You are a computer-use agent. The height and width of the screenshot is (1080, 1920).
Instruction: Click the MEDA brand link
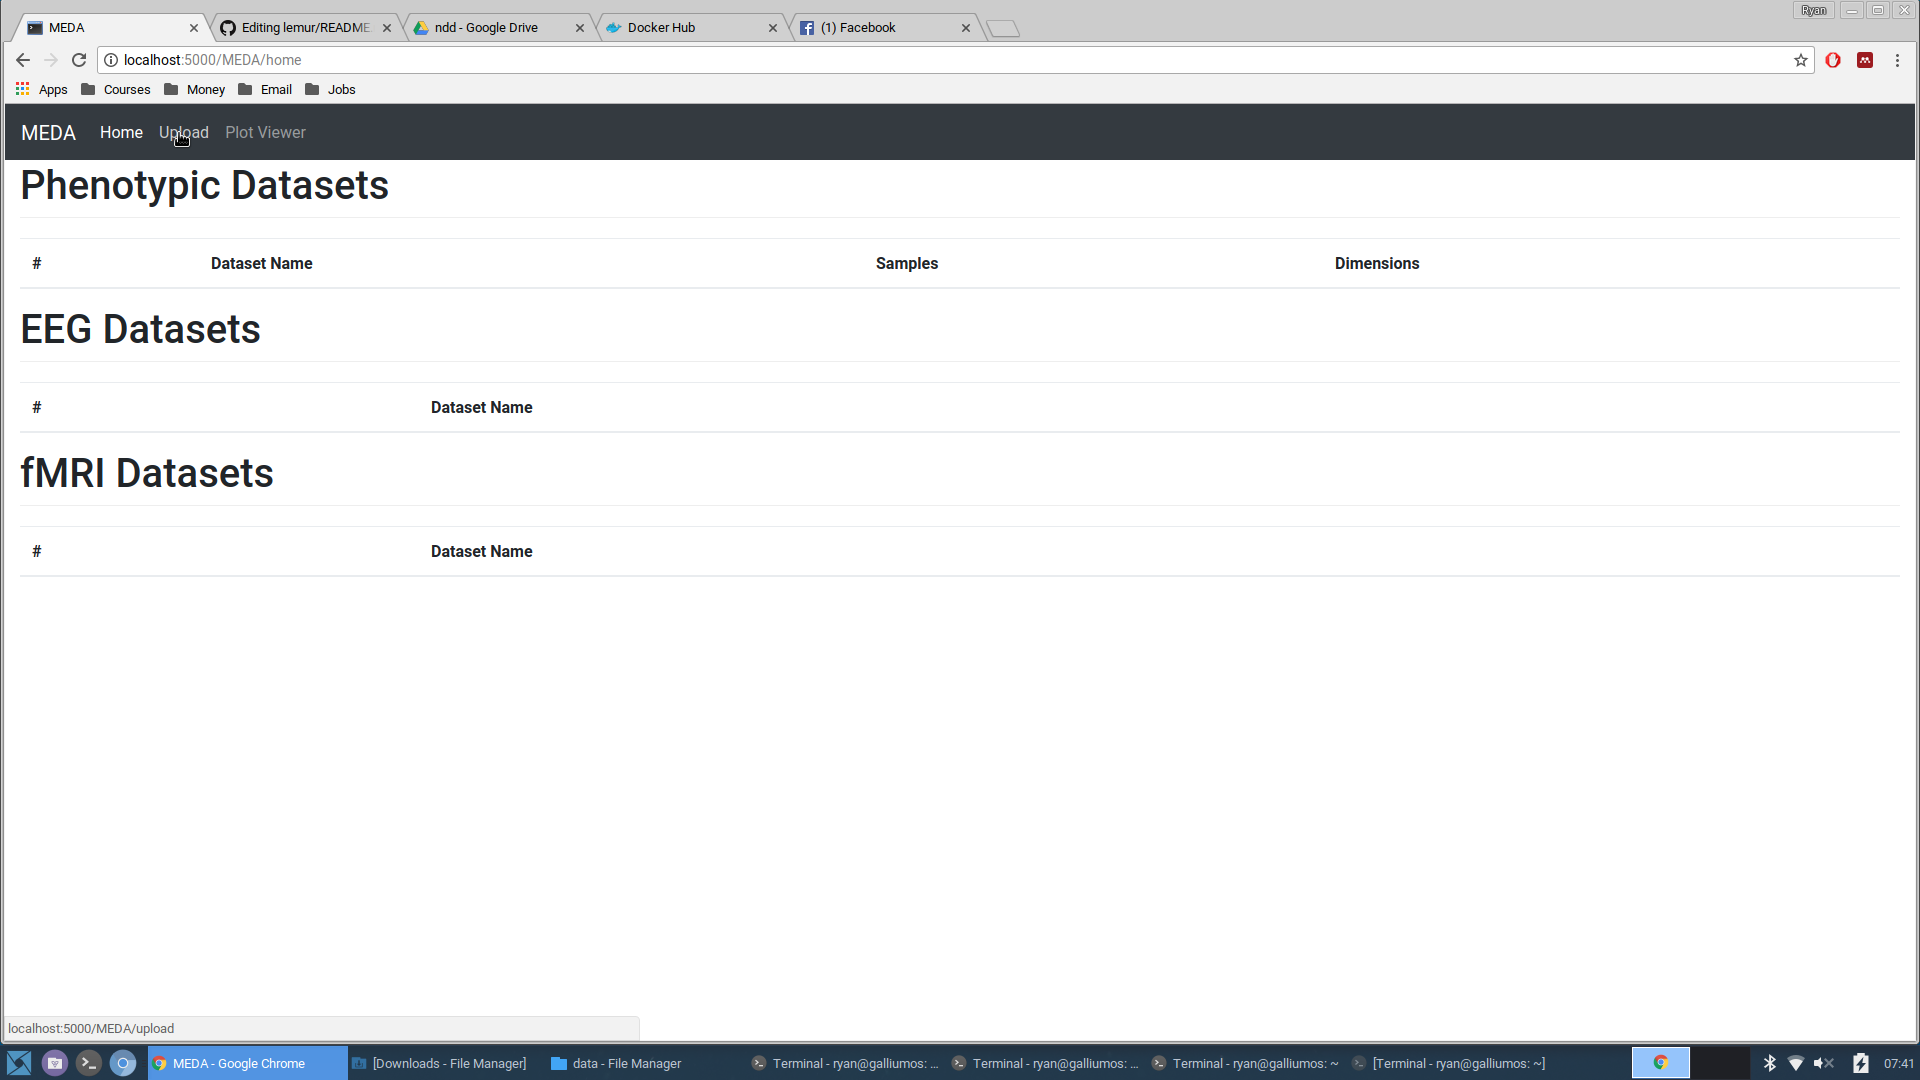tap(48, 133)
